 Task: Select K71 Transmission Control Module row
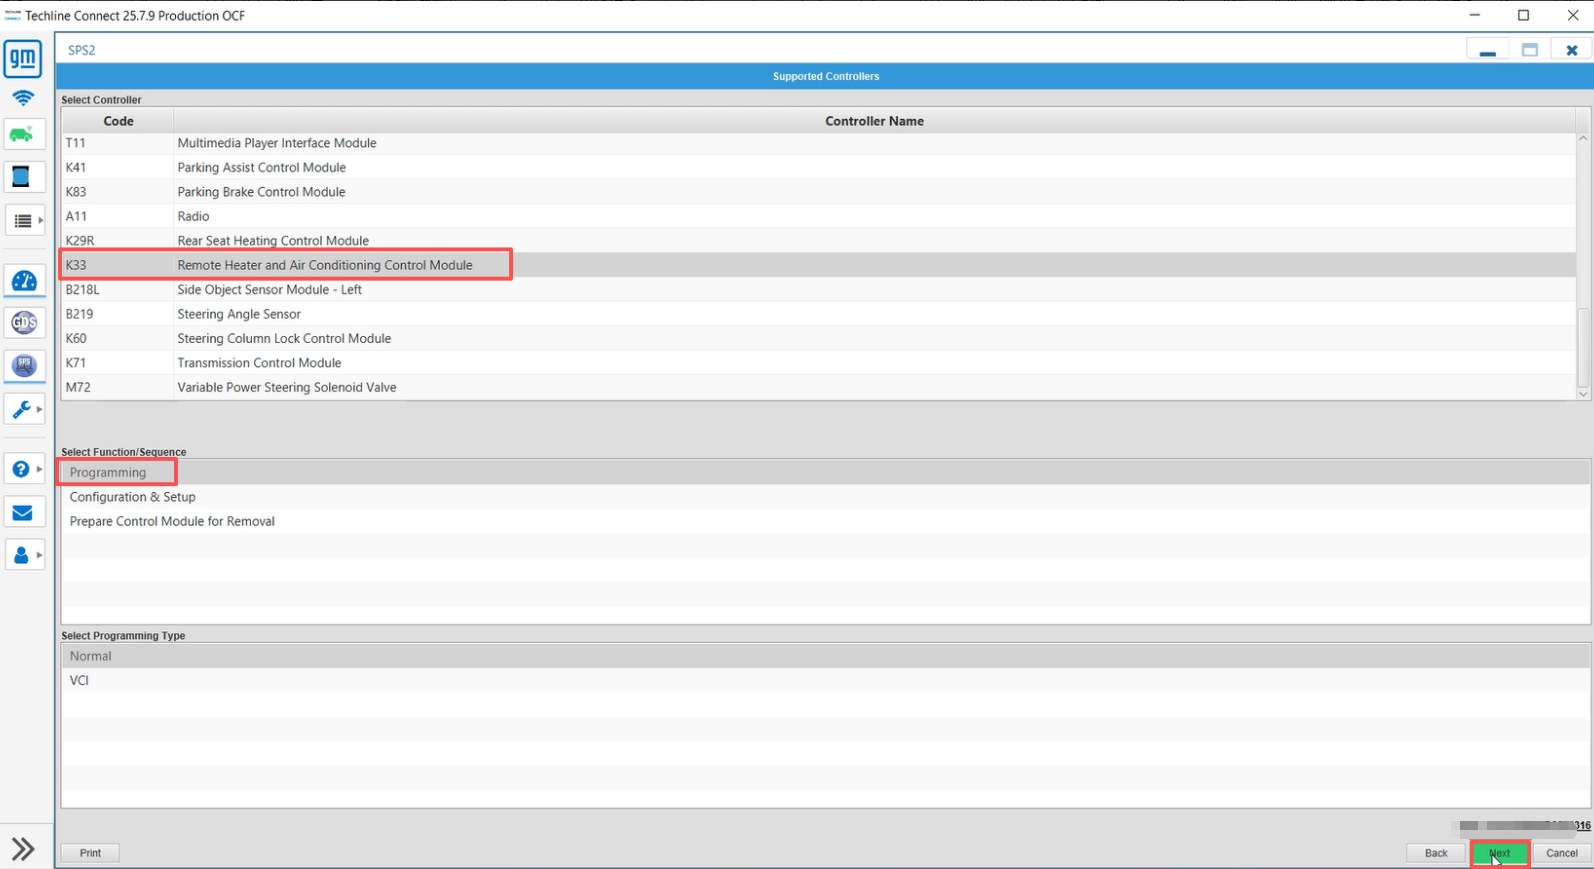pos(259,363)
